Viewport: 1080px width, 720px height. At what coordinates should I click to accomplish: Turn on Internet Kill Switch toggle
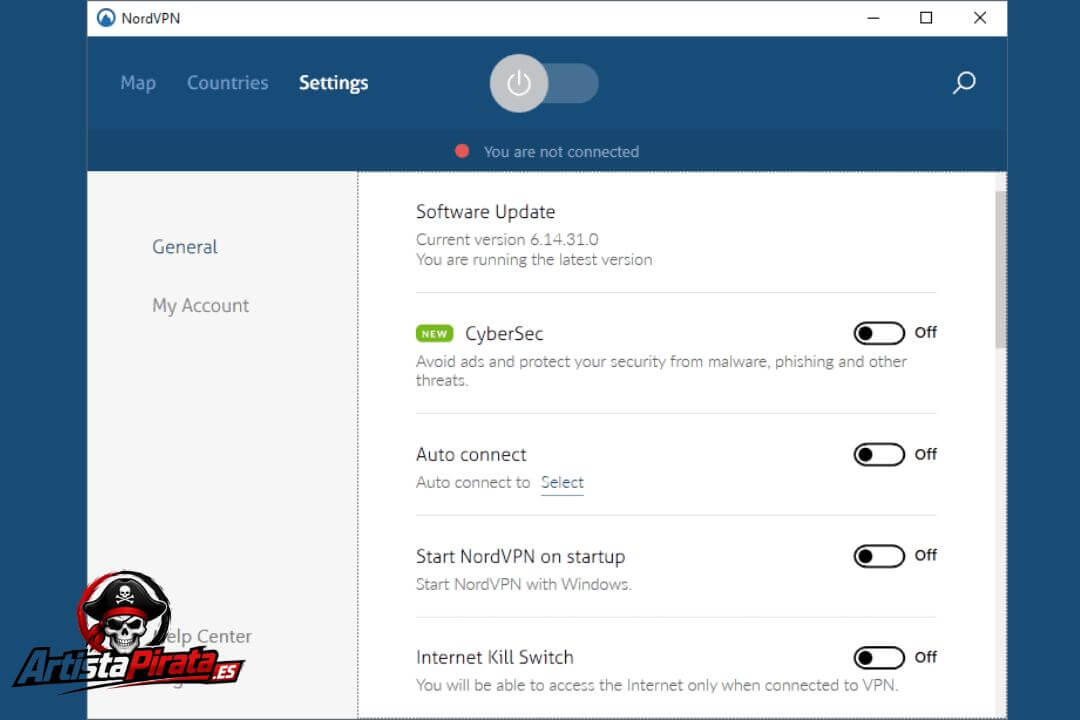point(879,657)
